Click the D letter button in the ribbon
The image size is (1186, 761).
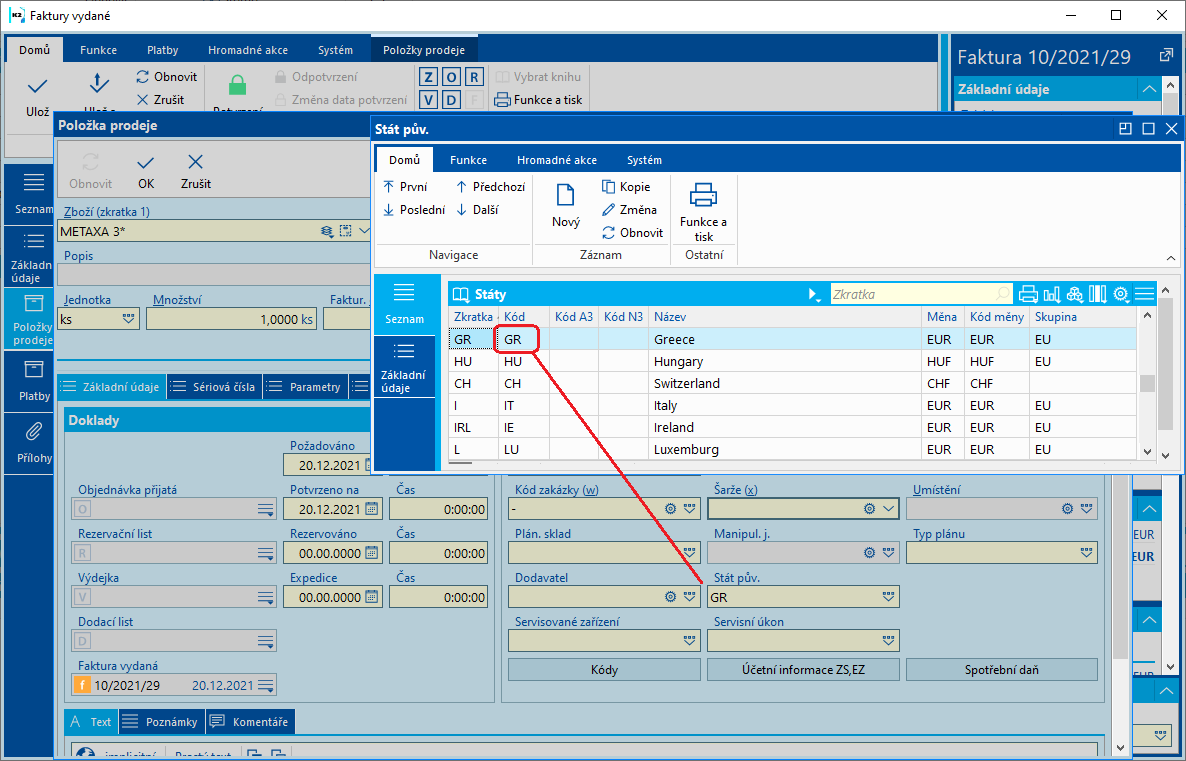pos(452,99)
